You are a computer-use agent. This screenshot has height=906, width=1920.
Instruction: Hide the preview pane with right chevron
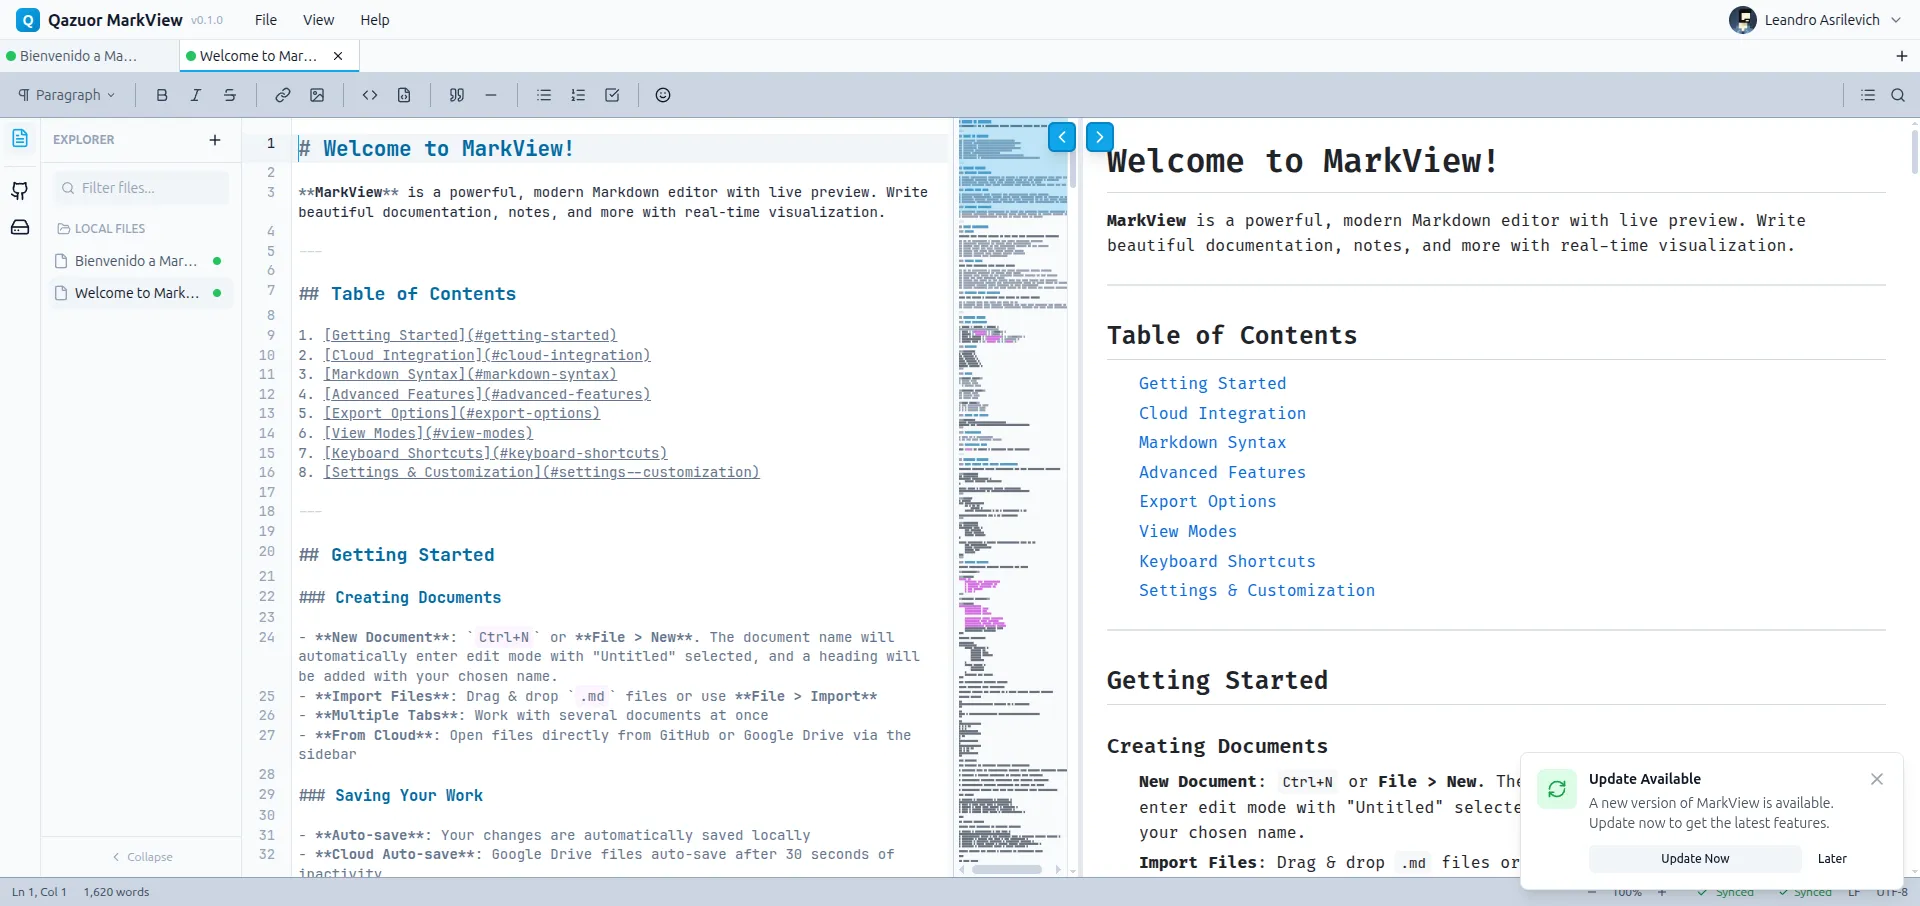click(x=1099, y=137)
